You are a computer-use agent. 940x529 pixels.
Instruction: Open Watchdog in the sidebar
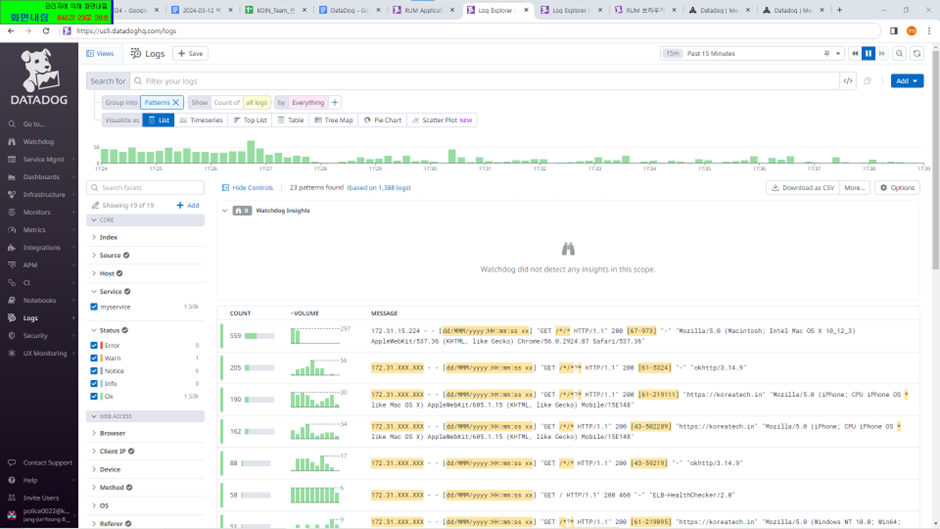(38, 142)
